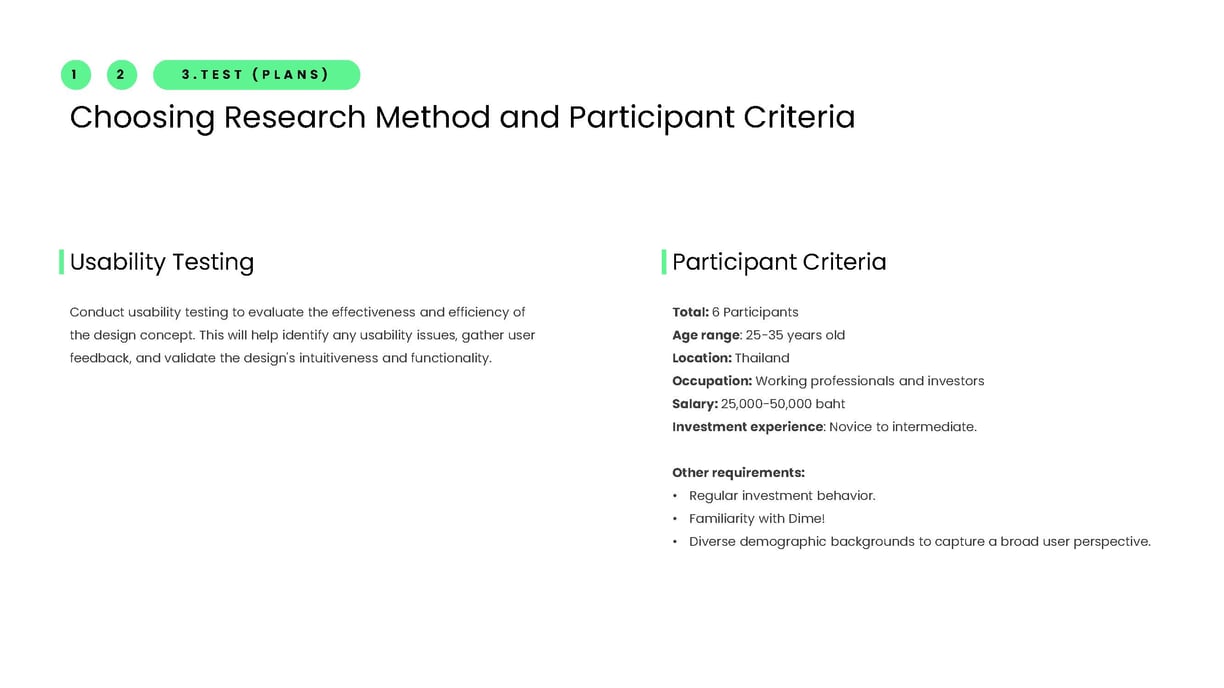Viewport: 1224px width, 688px height.
Task: Select the Occupation line about working professionals
Action: (x=828, y=381)
